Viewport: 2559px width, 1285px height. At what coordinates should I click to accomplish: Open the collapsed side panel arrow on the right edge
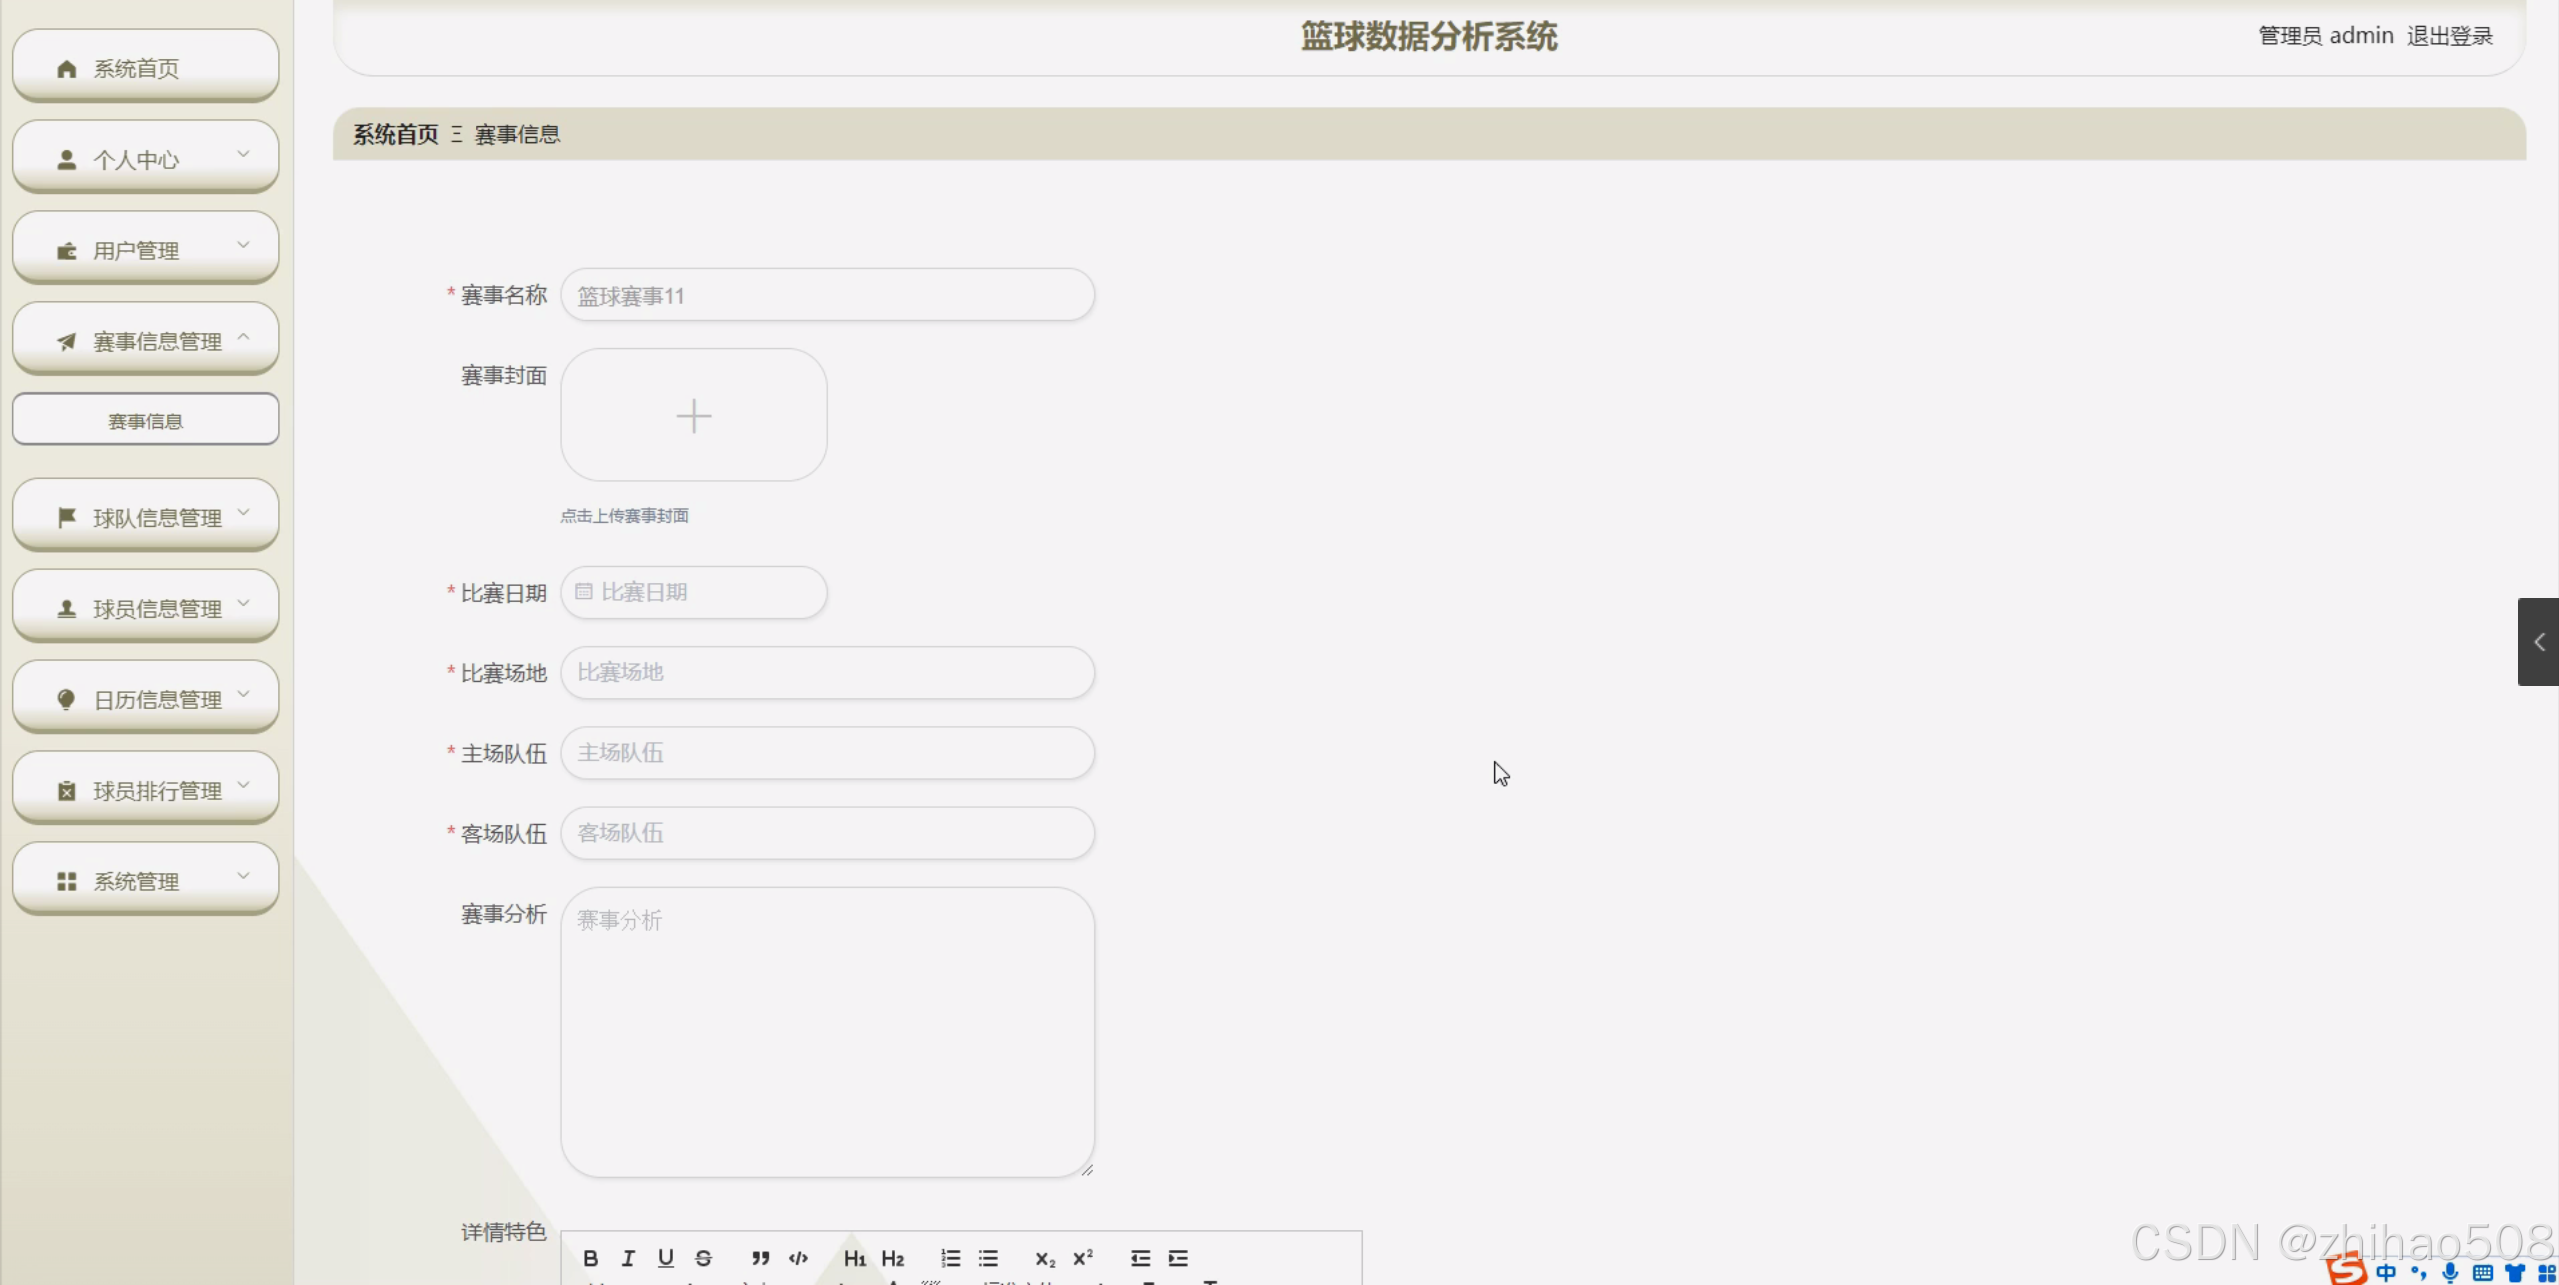(2538, 642)
